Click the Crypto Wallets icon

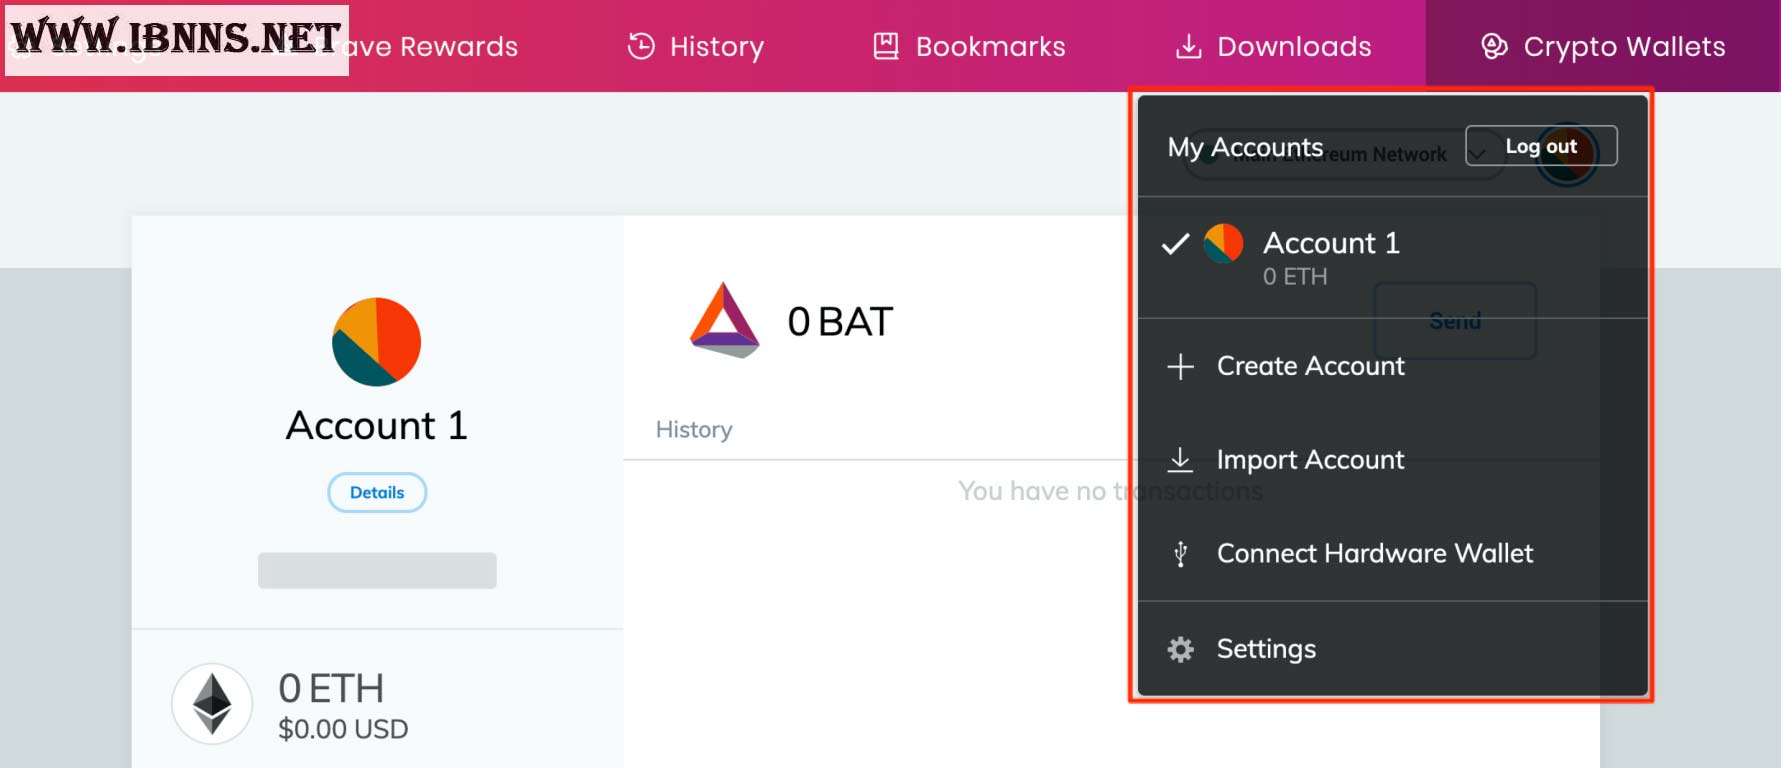pos(1494,46)
